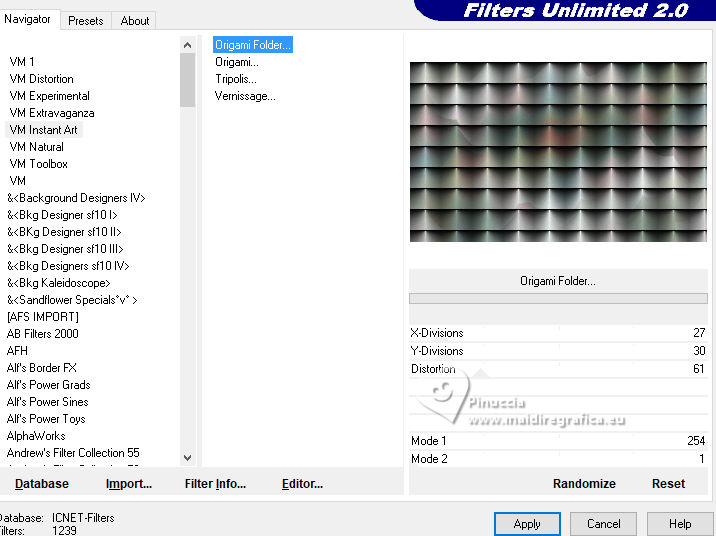The height and width of the screenshot is (536, 716).
Task: Select the plain VM category
Action: tap(17, 181)
